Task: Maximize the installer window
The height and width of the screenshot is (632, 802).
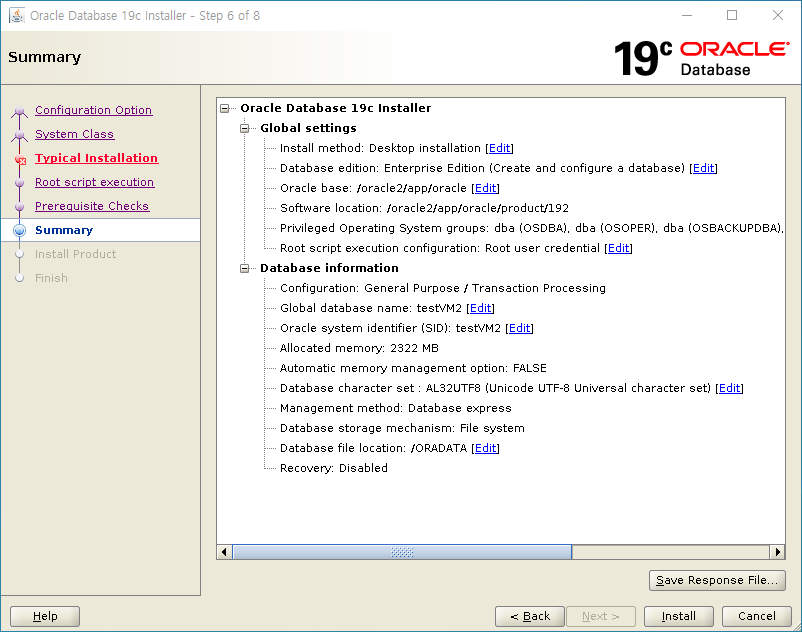Action: tap(732, 15)
